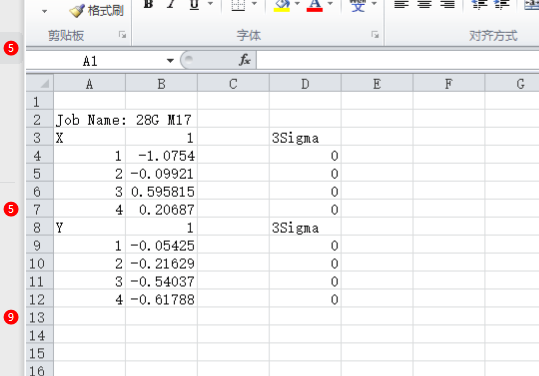Click cell with value -0.21629
Viewport: 539px width, 376px height.
(162, 263)
